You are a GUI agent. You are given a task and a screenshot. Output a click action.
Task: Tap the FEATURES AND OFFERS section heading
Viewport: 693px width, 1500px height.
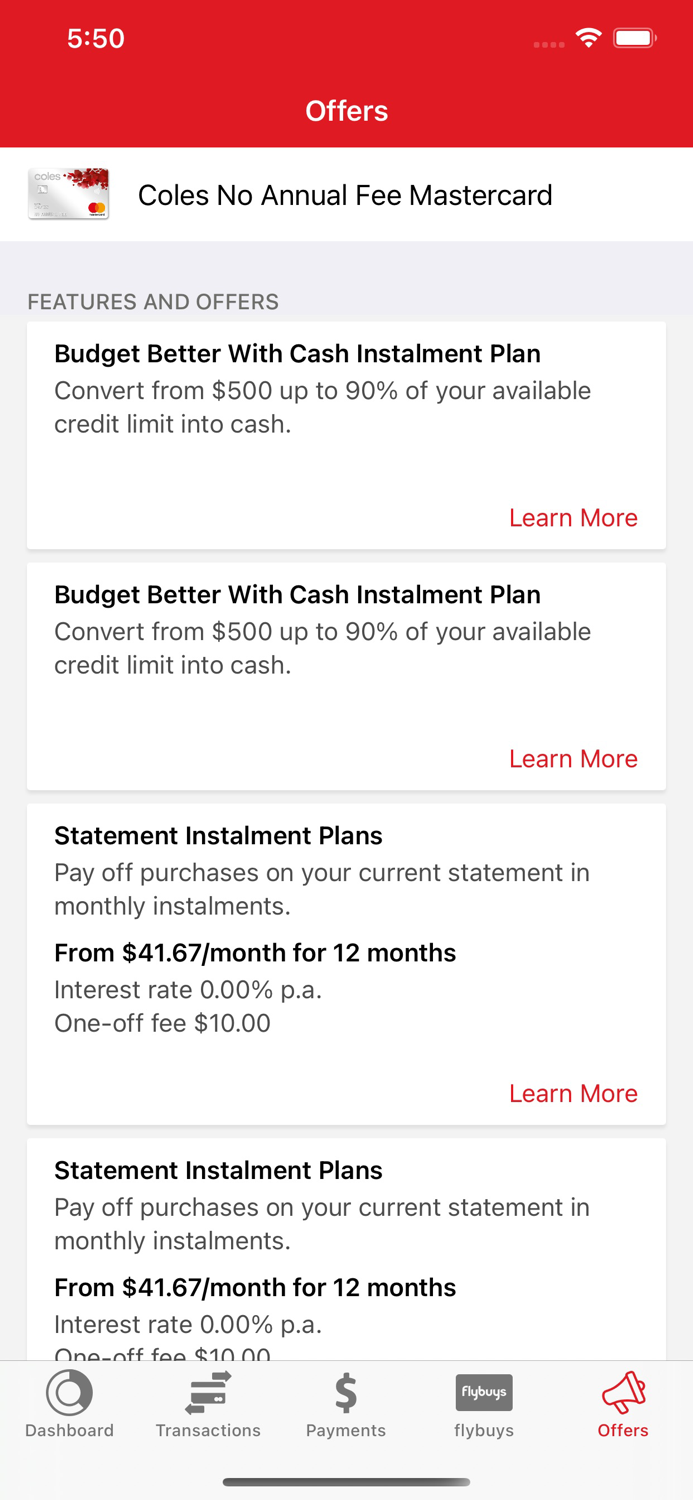(152, 301)
